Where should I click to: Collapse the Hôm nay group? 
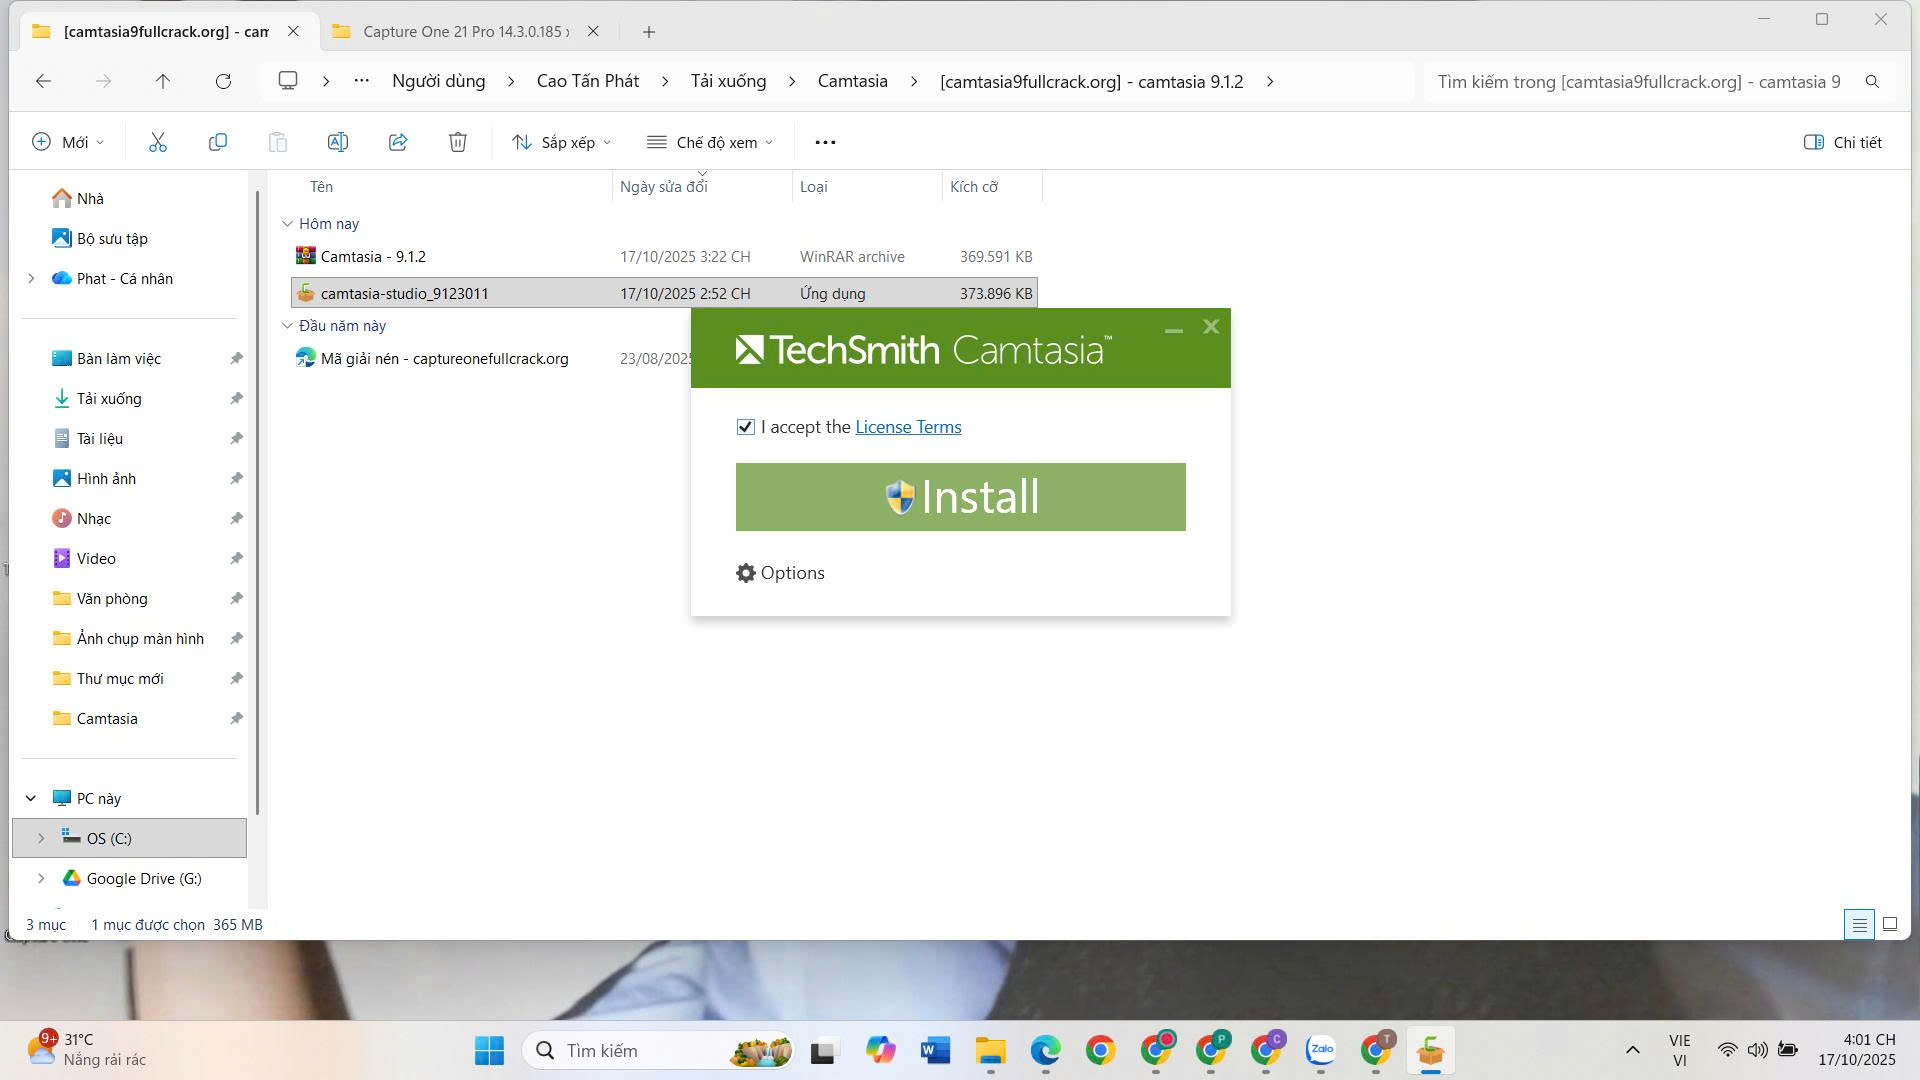(x=287, y=224)
